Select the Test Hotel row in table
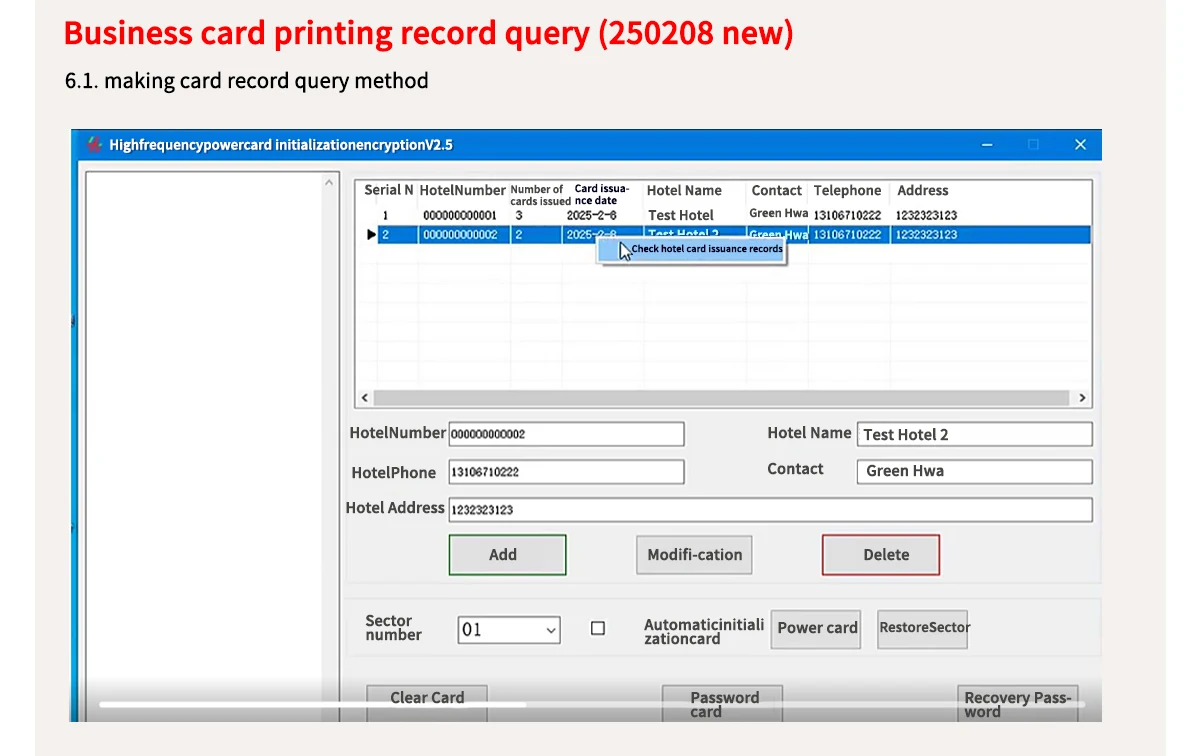Screen dimensions: 1200x756 (681, 215)
